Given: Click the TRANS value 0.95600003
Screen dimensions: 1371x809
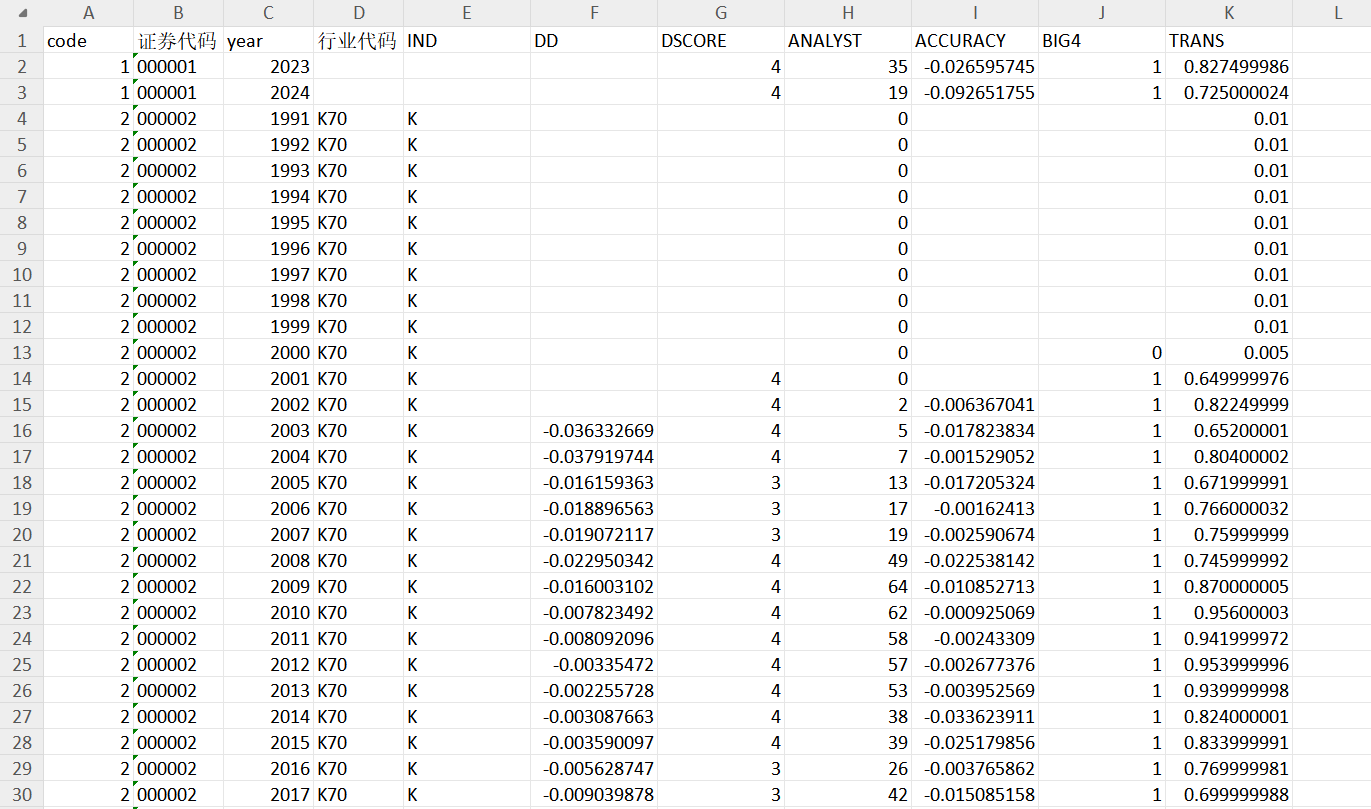Looking at the screenshot, I should click(1229, 613).
